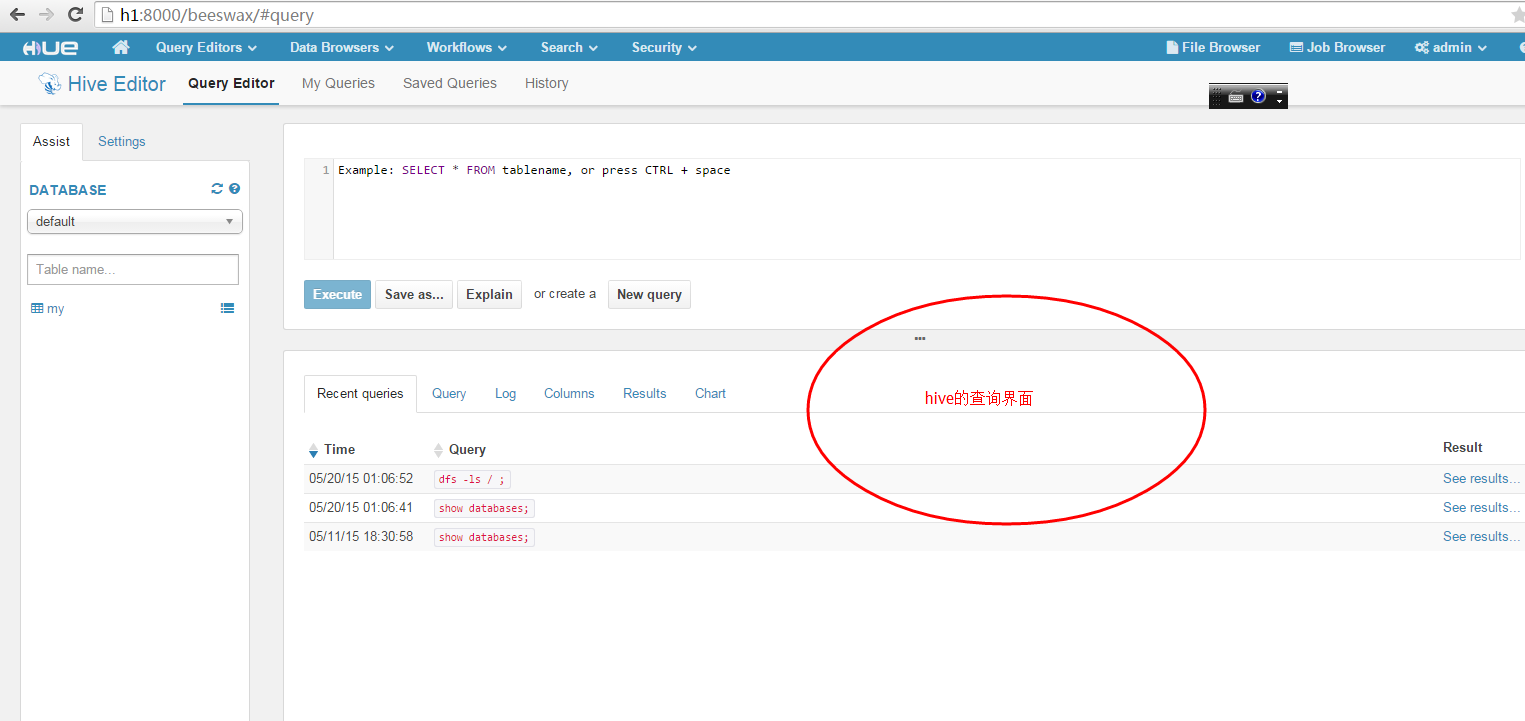Click the list icon beside my table
The width and height of the screenshot is (1525, 721).
coord(227,309)
